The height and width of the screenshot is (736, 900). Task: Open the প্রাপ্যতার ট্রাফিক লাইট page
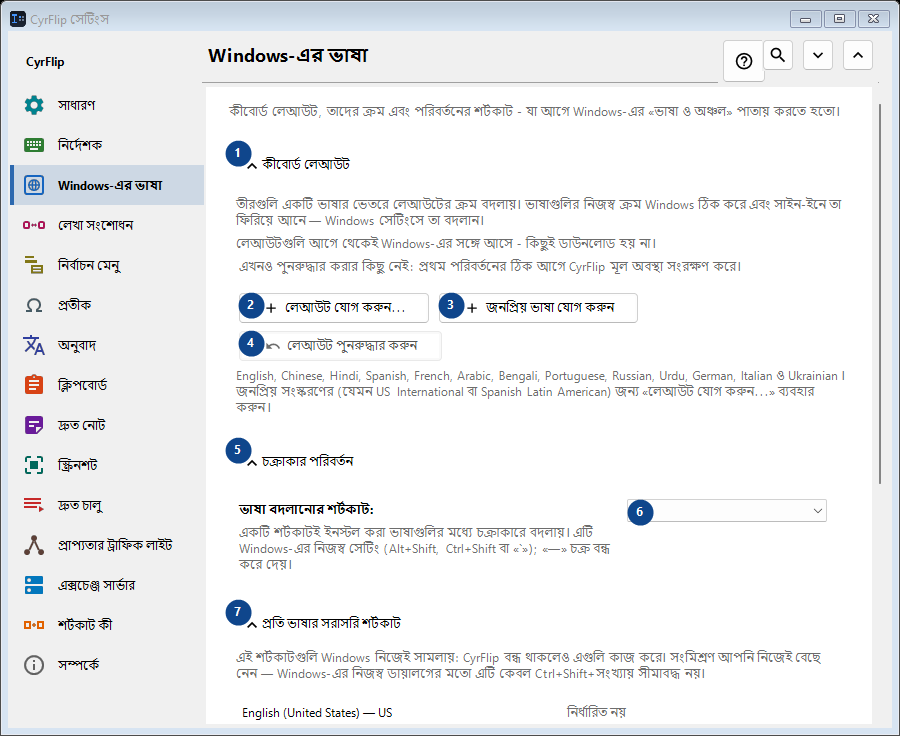tap(107, 545)
